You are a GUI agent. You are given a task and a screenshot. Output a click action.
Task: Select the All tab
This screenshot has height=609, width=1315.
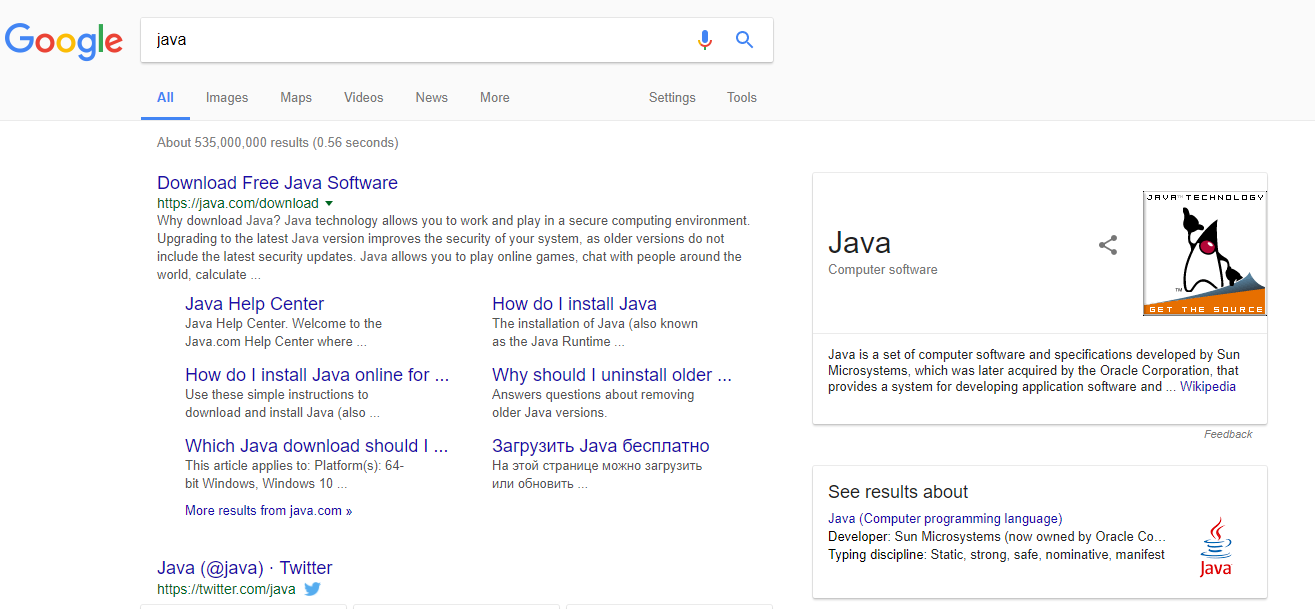pyautogui.click(x=165, y=98)
